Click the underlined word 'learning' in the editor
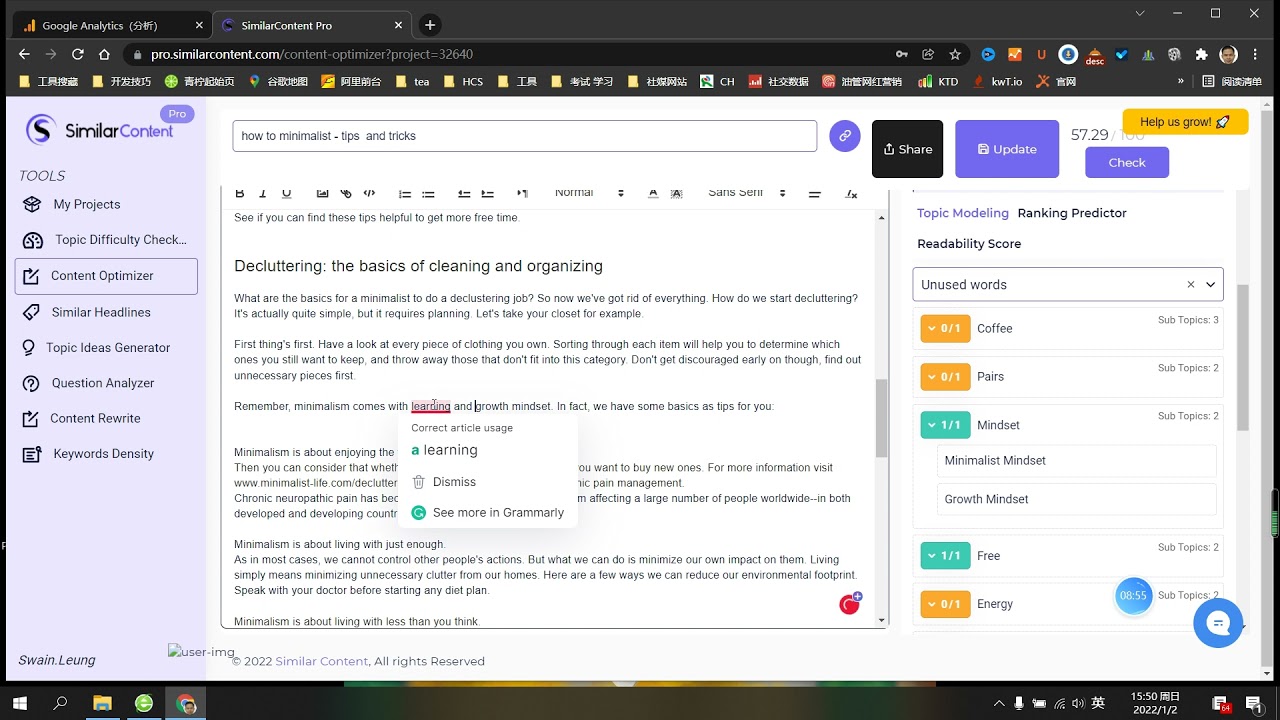Viewport: 1280px width, 720px height. (431, 406)
